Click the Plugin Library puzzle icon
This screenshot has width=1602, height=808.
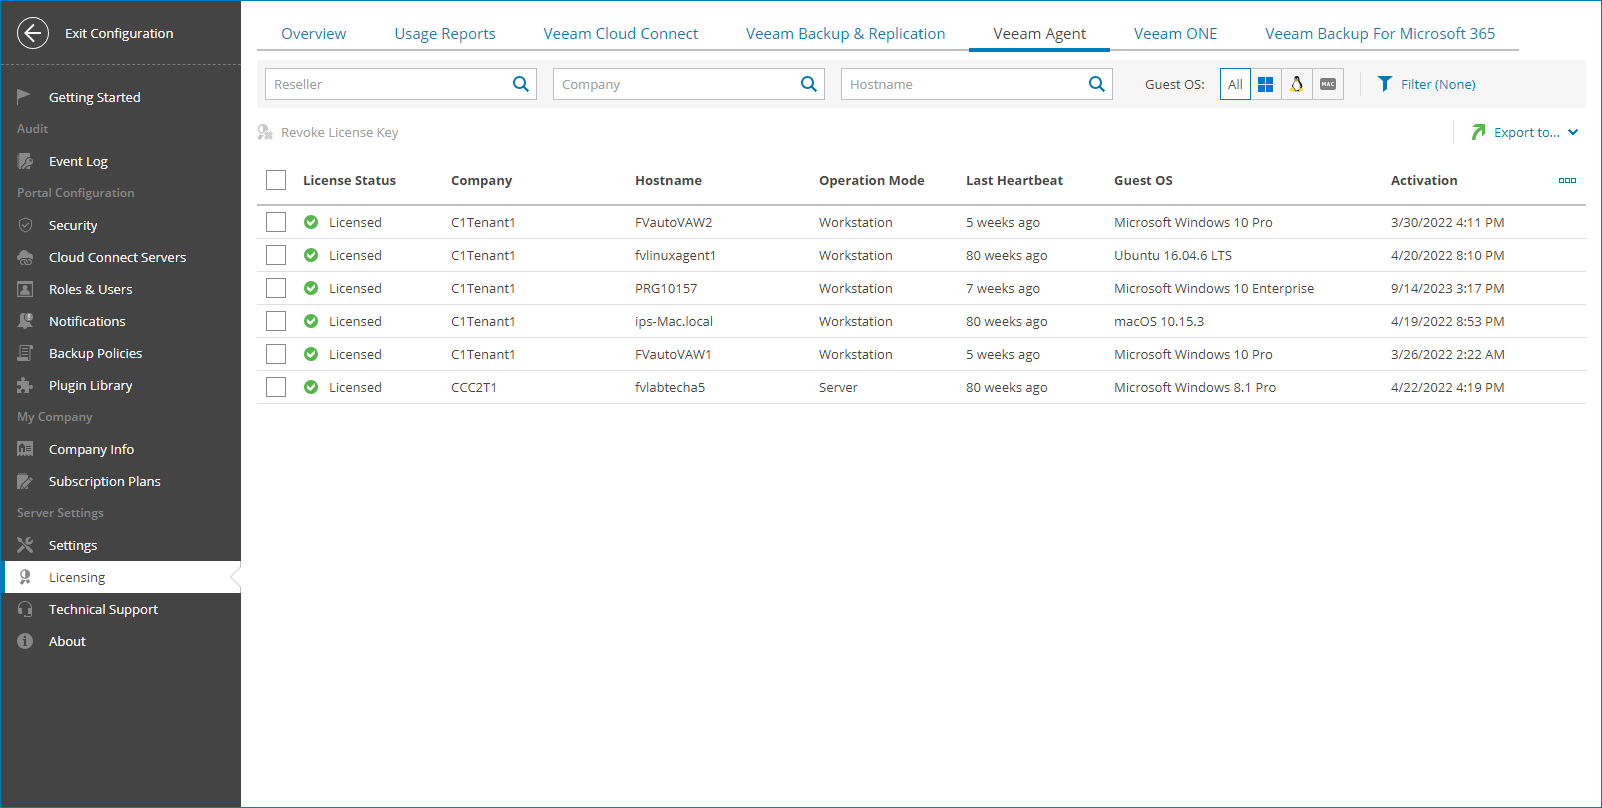click(x=25, y=385)
